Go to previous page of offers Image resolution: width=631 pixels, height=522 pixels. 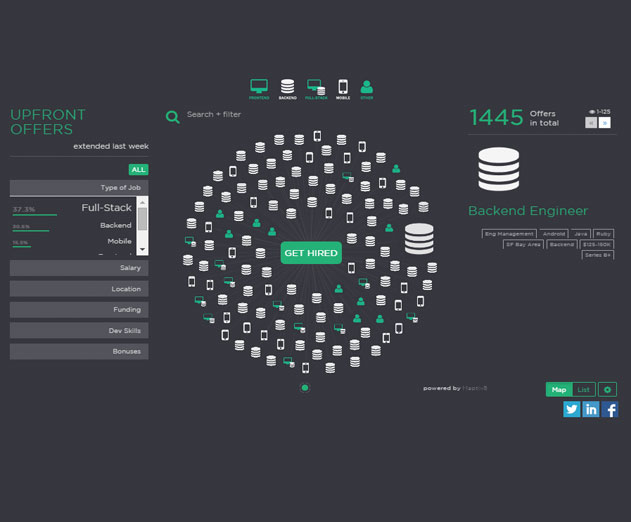[591, 123]
